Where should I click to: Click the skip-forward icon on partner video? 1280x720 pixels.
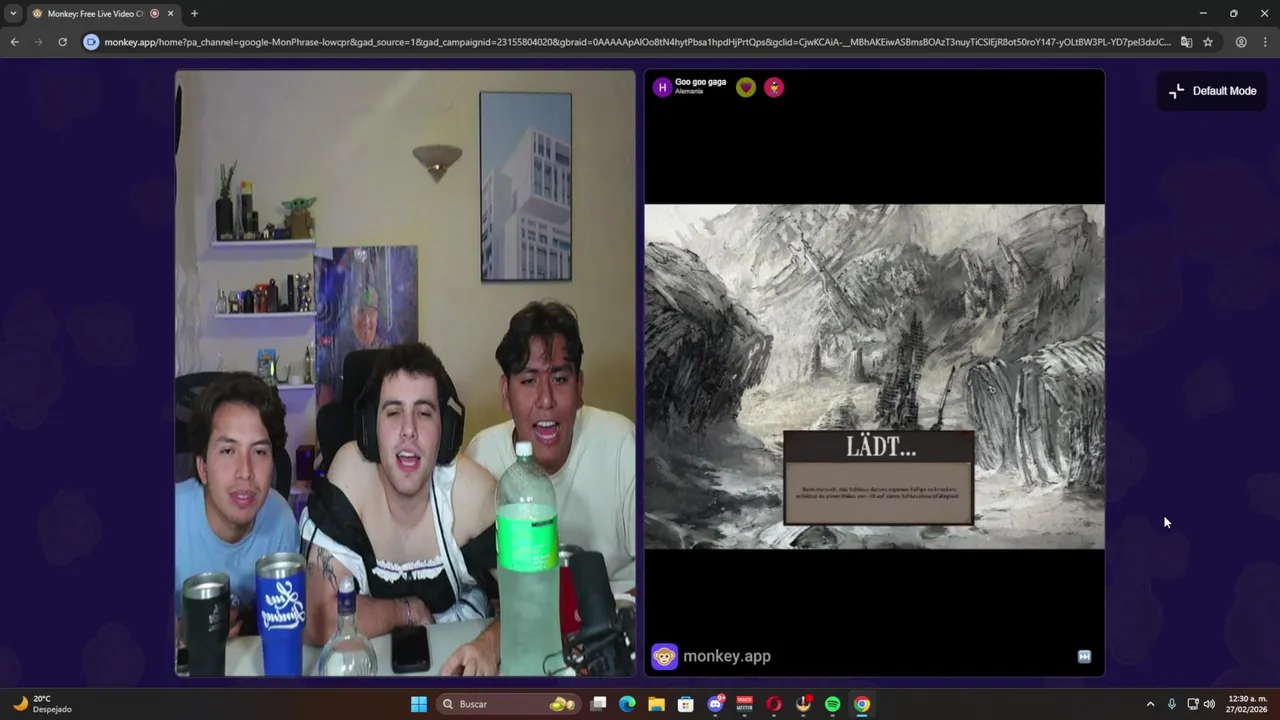click(x=1084, y=657)
